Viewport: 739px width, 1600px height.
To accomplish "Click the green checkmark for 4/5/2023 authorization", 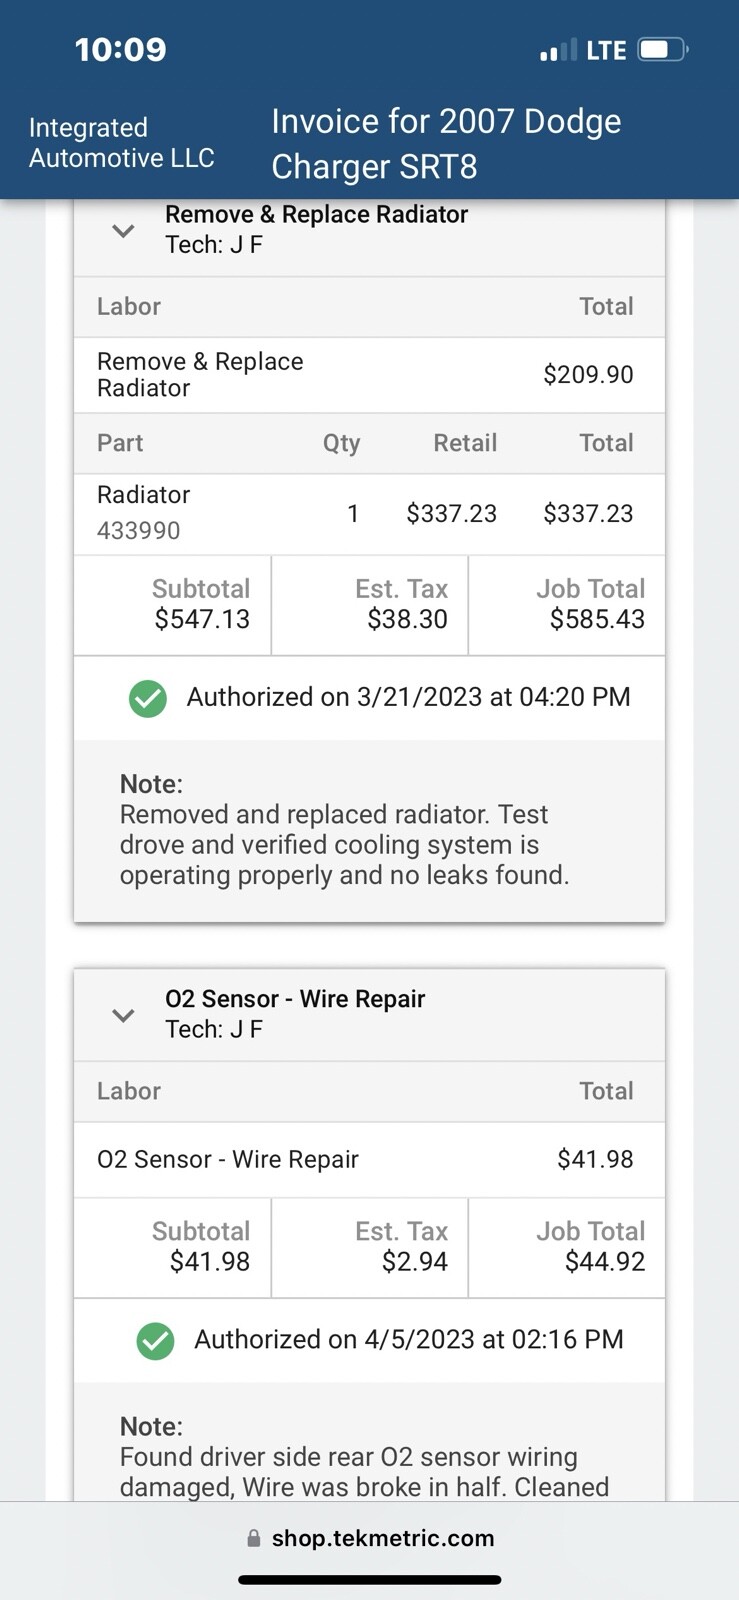I will [155, 1341].
